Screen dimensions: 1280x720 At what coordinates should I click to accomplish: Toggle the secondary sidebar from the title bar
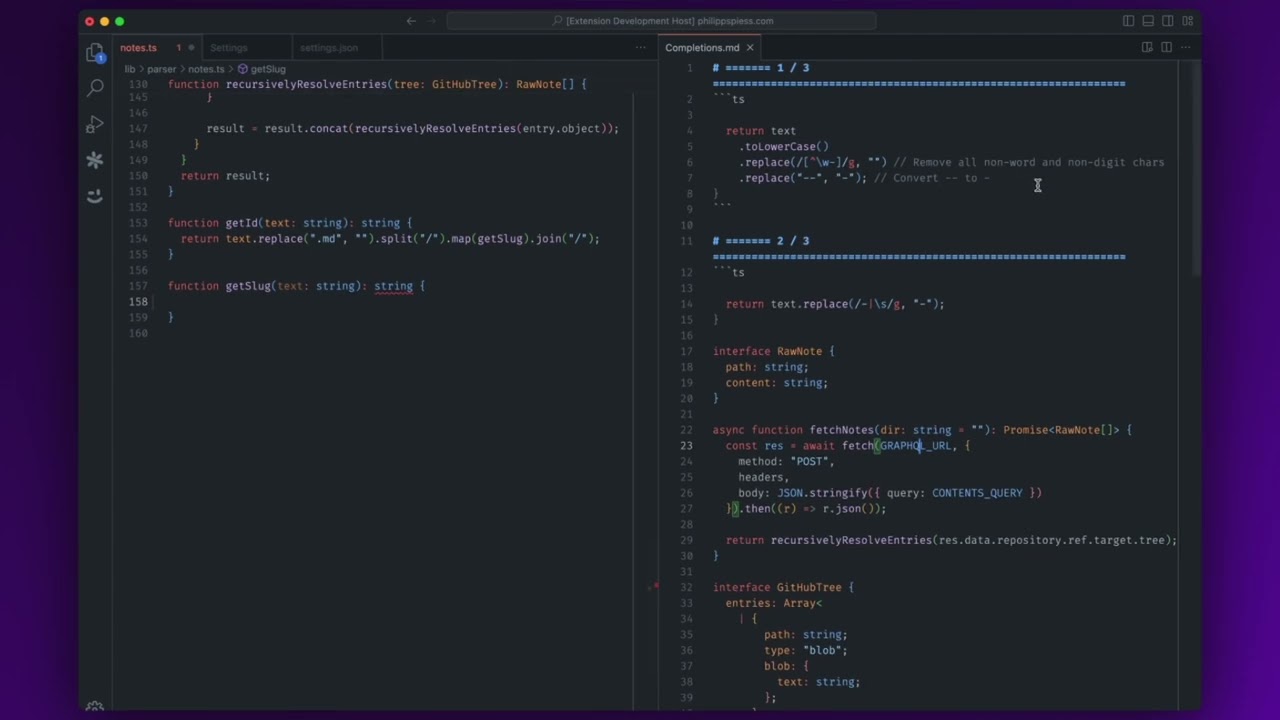(x=1168, y=21)
